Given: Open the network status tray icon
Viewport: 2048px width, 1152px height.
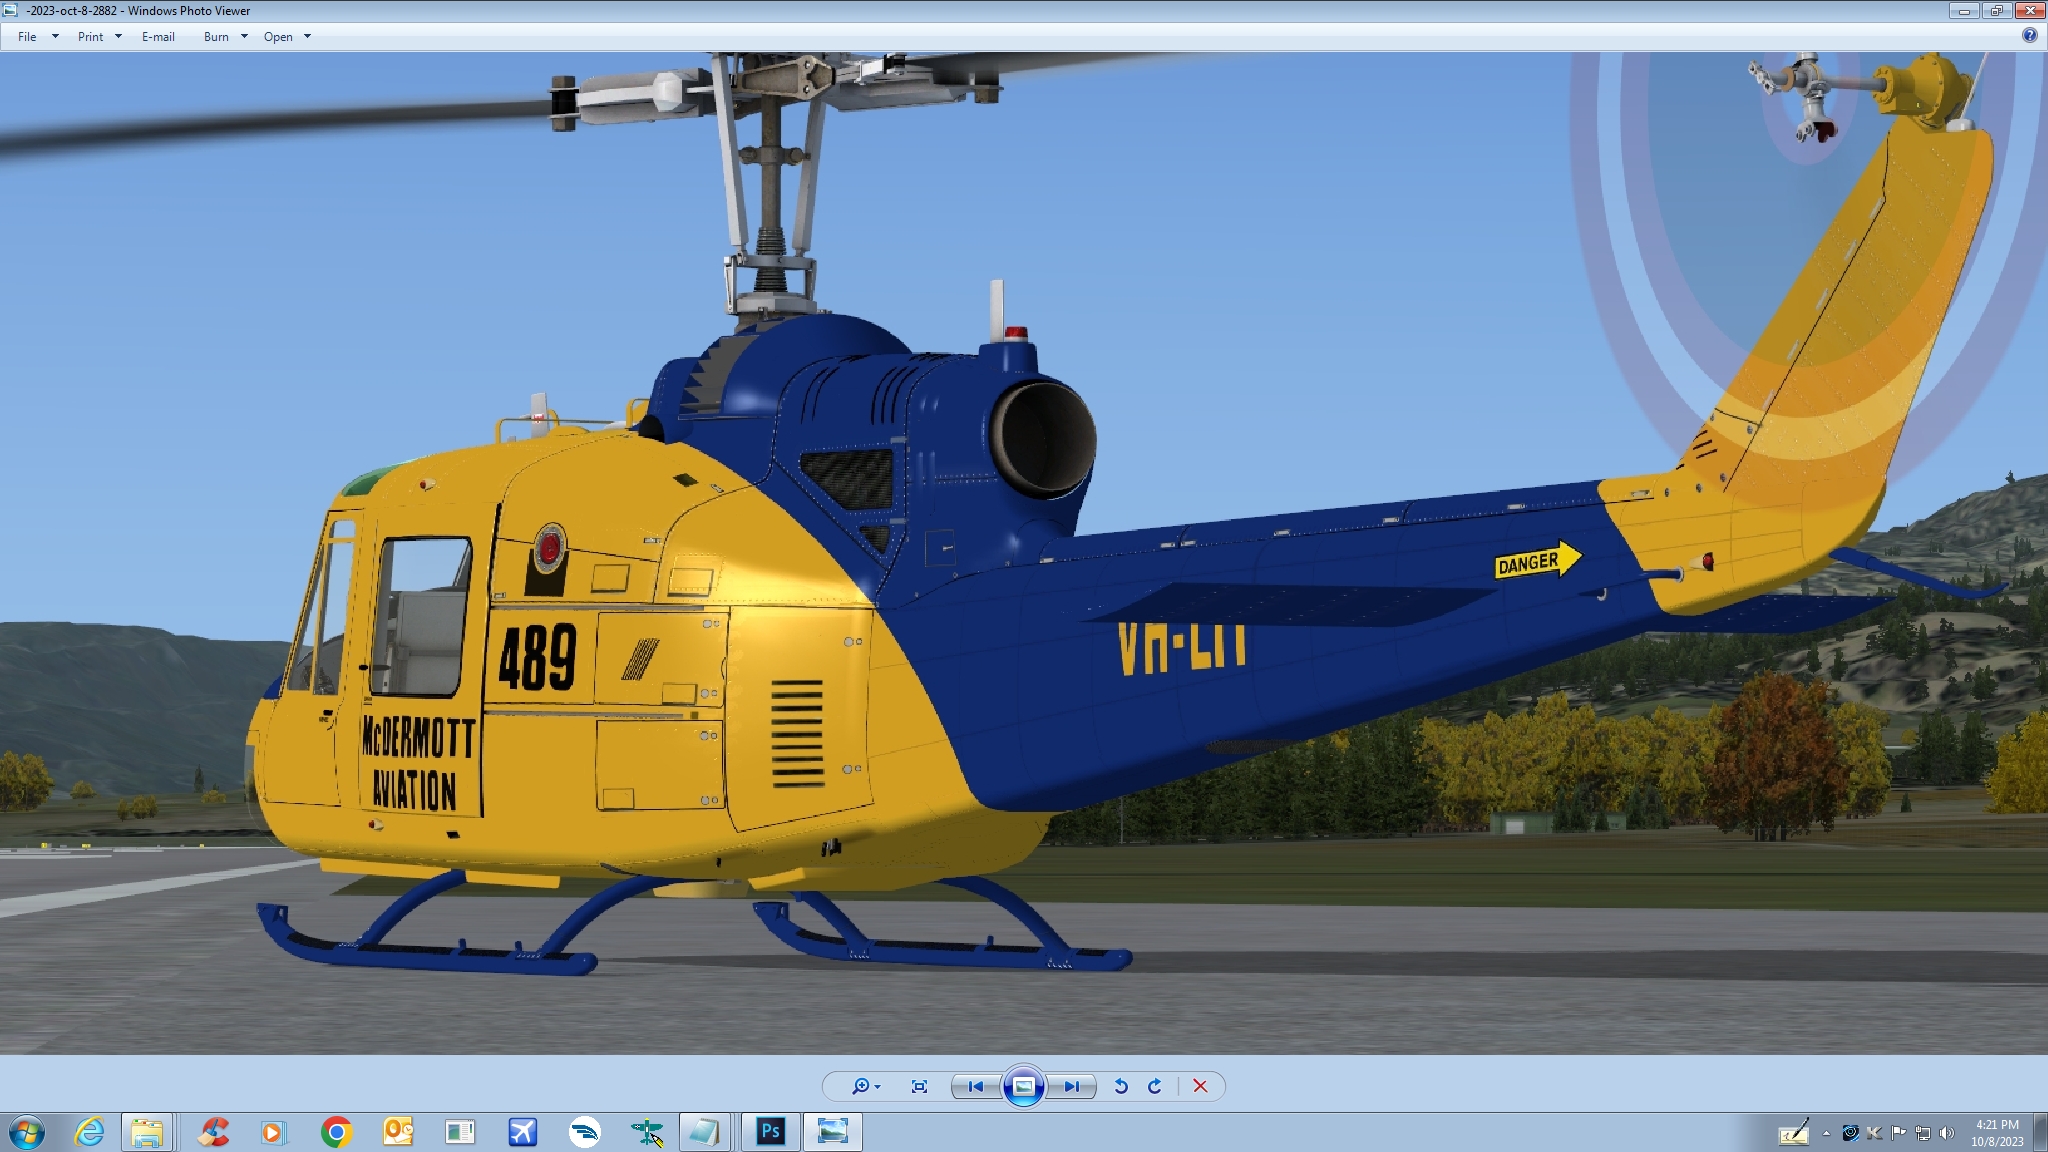Looking at the screenshot, I should click(1922, 1133).
